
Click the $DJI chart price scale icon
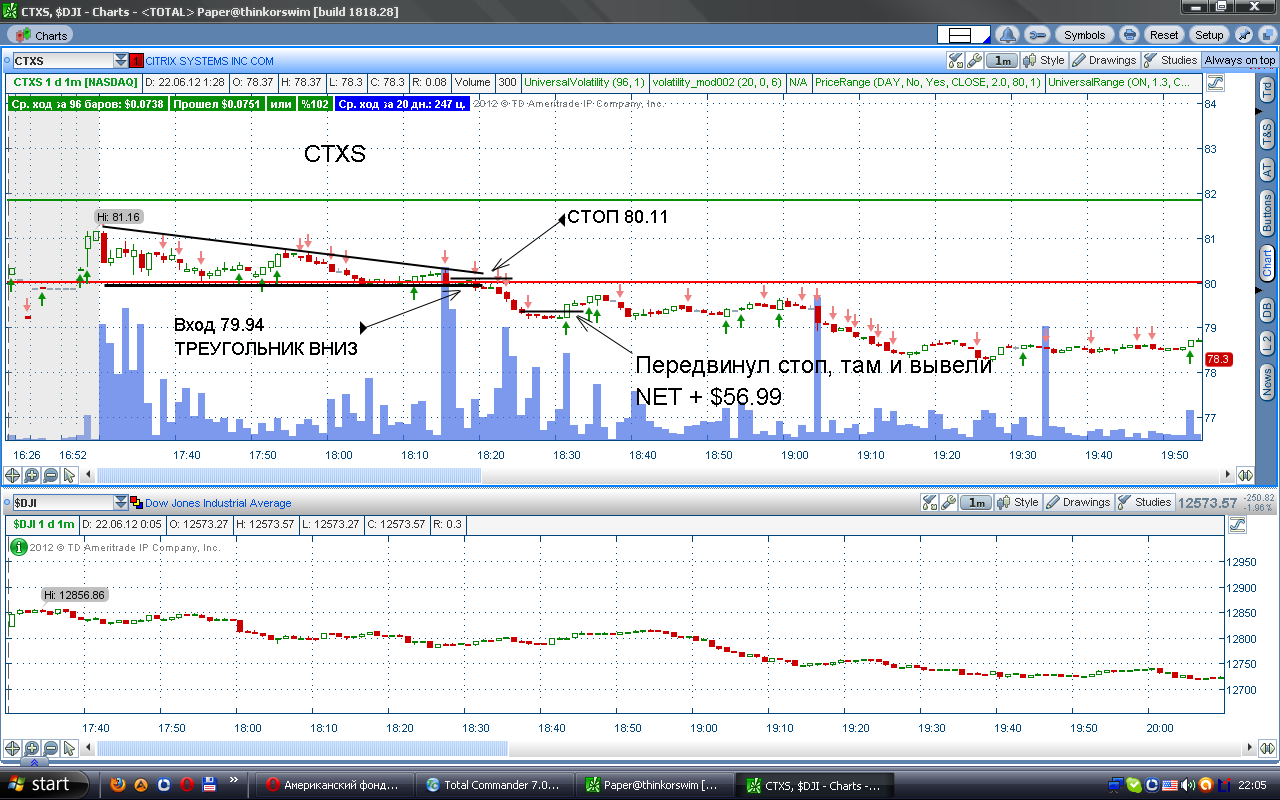(x=1237, y=524)
